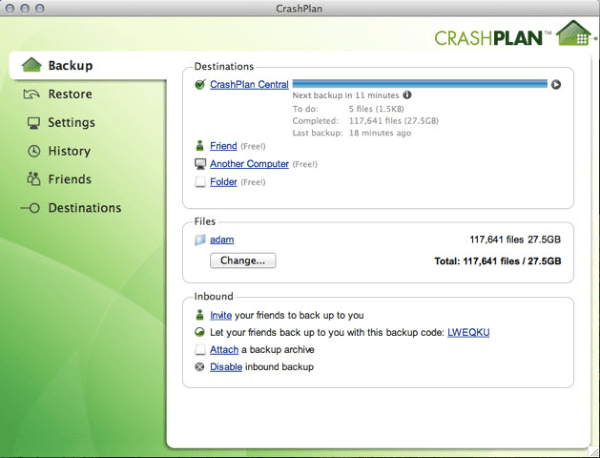
Task: Open the adam files link
Action: pyautogui.click(x=222, y=240)
